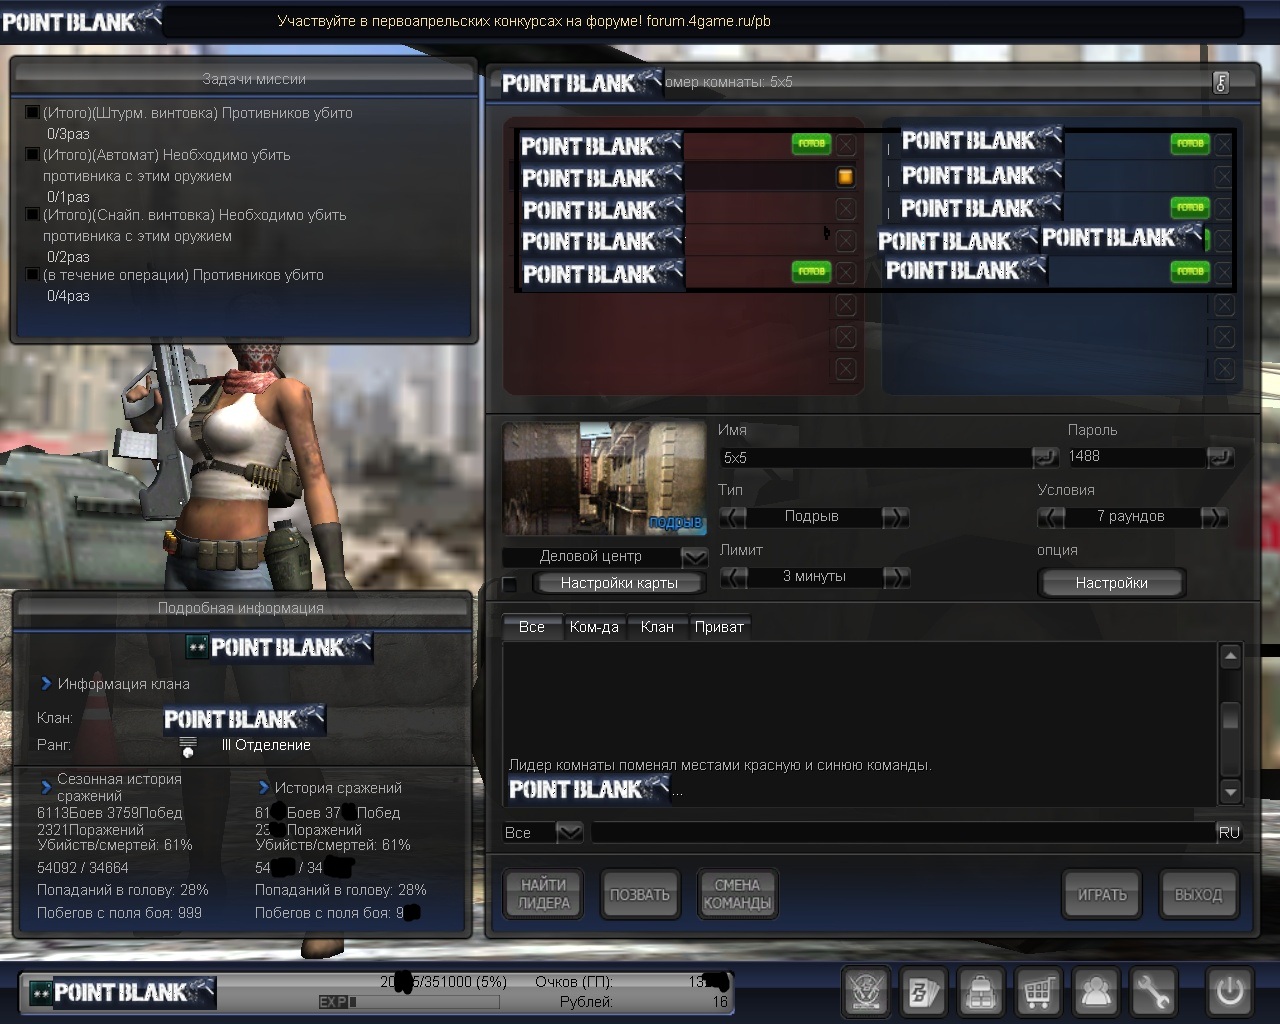Click chat scrollbar up arrow

click(x=1231, y=656)
